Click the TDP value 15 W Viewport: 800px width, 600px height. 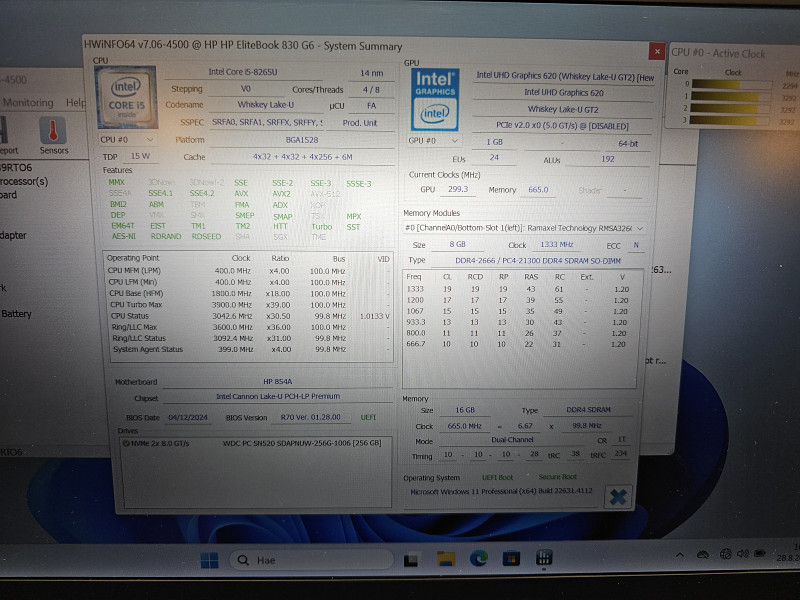click(x=140, y=156)
